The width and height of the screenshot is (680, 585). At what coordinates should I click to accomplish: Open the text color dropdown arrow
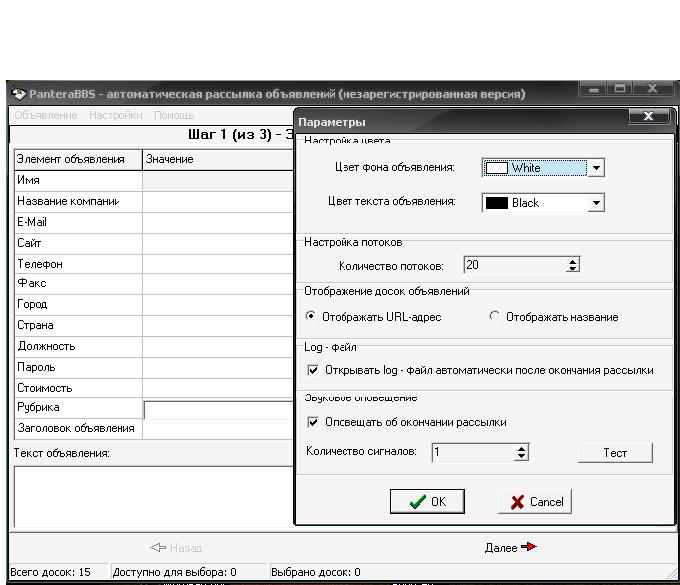tap(596, 203)
